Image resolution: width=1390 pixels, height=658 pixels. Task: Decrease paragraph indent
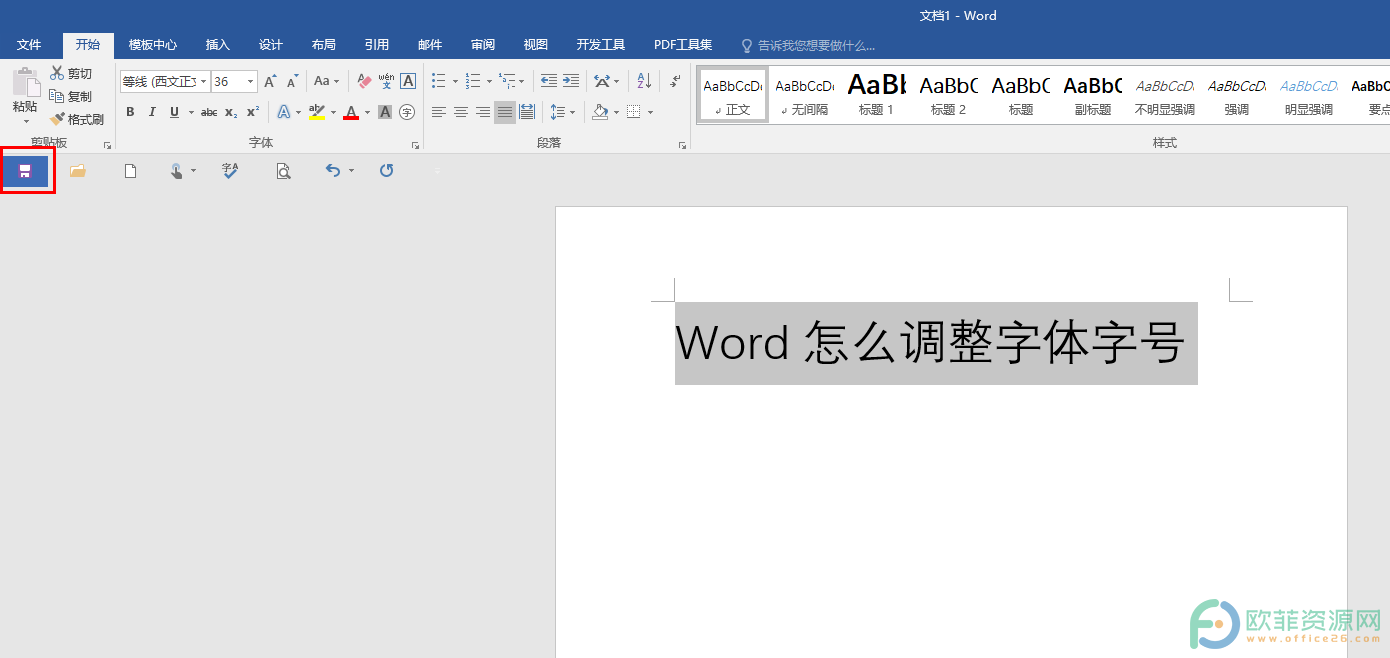pos(549,81)
